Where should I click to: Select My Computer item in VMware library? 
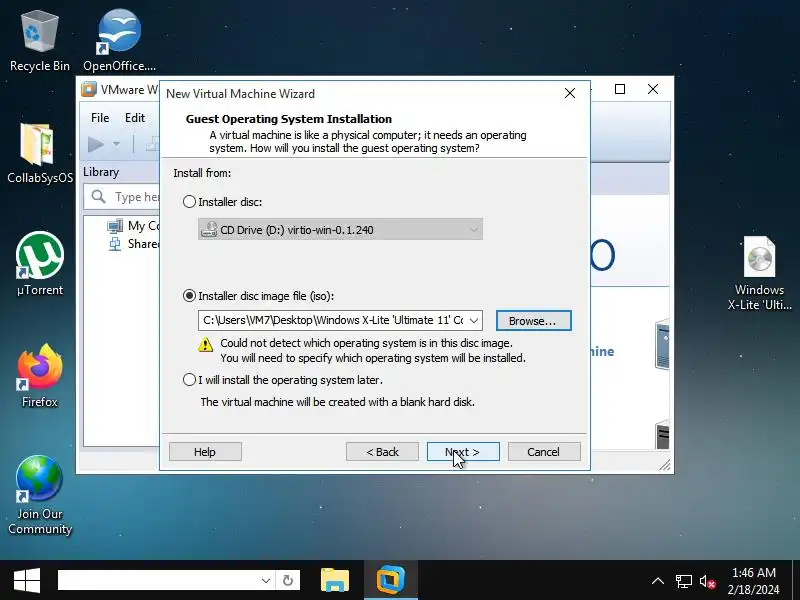[x=134, y=226]
